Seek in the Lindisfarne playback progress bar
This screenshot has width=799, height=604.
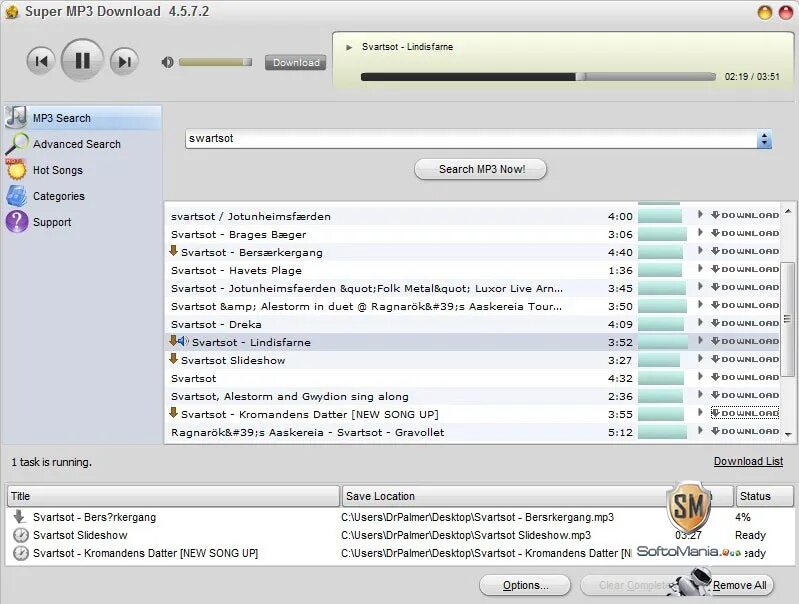538,76
